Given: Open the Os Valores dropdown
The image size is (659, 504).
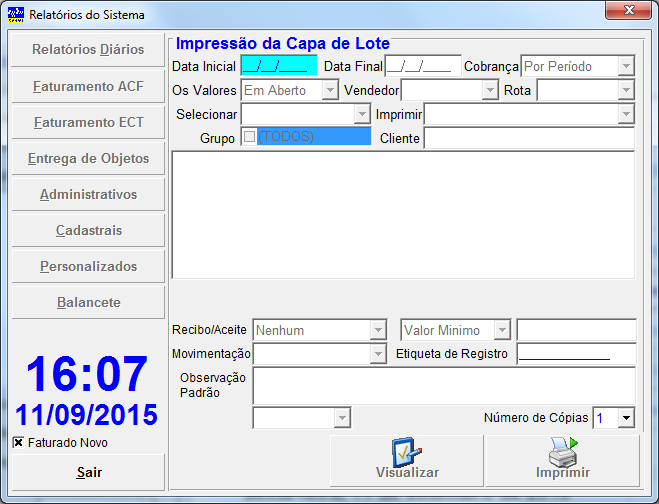Looking at the screenshot, I should click(x=330, y=90).
